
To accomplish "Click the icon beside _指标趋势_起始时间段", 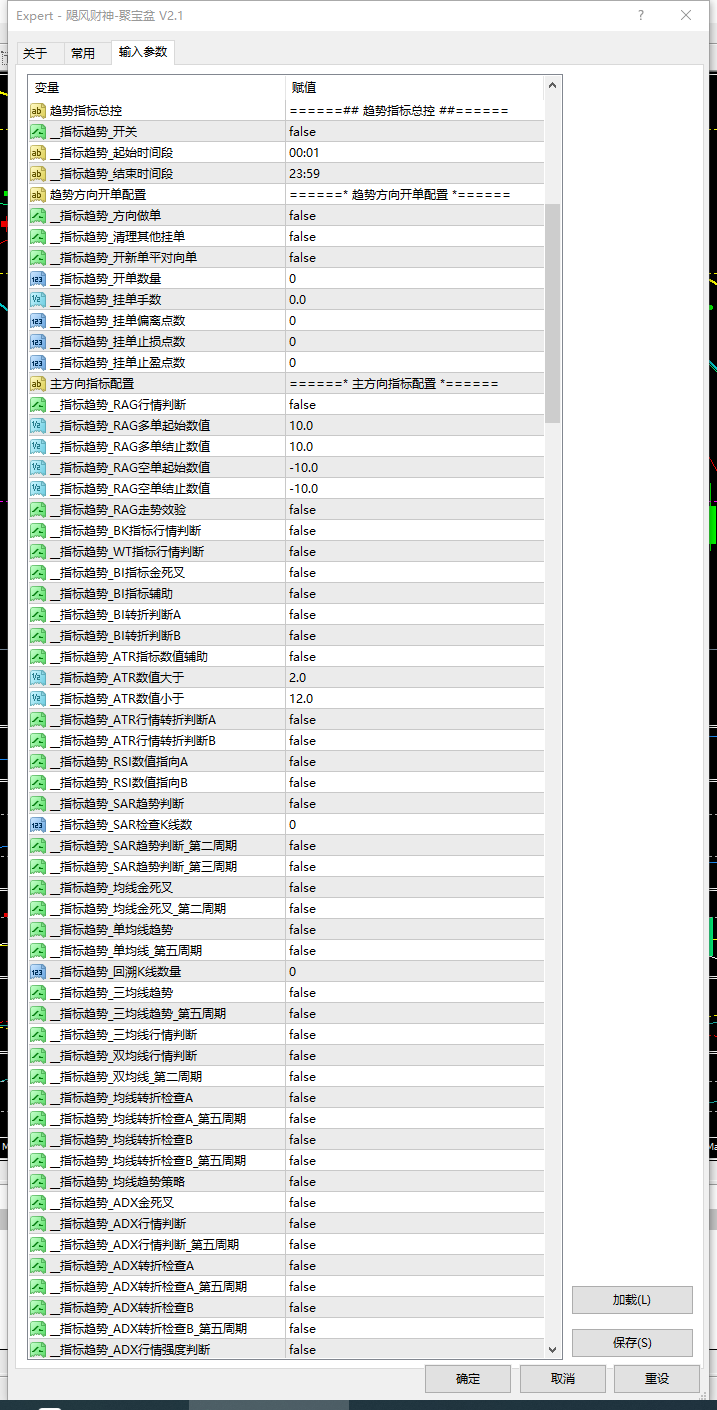I will [37, 153].
